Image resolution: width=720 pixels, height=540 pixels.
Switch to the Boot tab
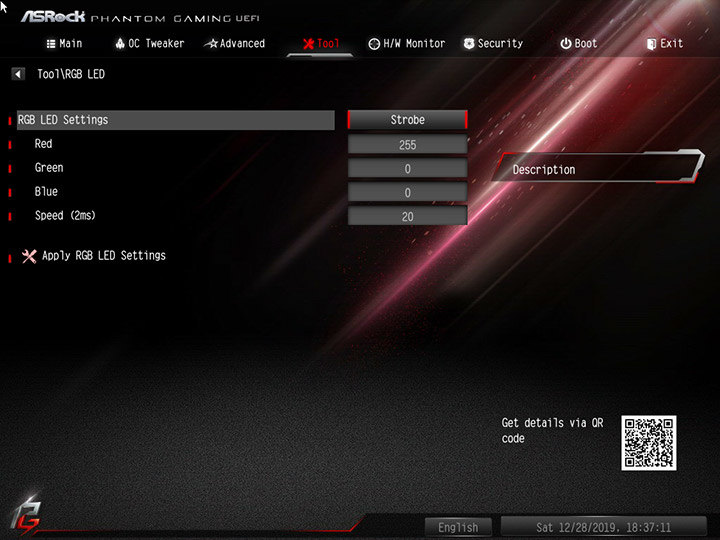click(x=579, y=44)
